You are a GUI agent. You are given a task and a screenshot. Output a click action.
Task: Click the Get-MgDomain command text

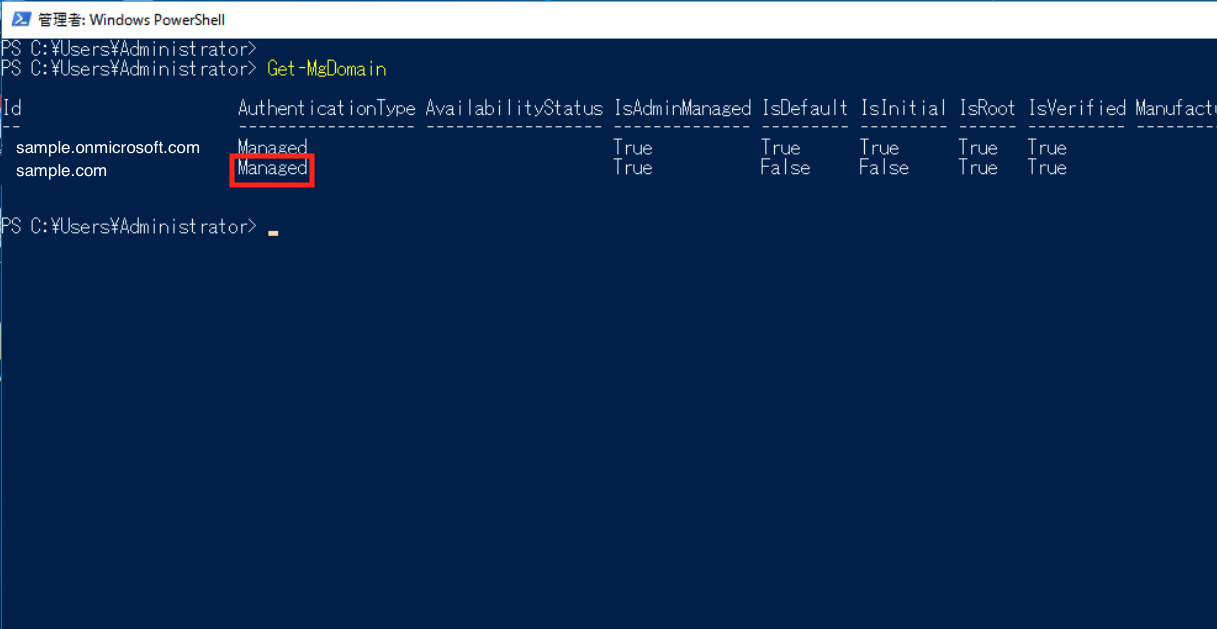pos(326,69)
